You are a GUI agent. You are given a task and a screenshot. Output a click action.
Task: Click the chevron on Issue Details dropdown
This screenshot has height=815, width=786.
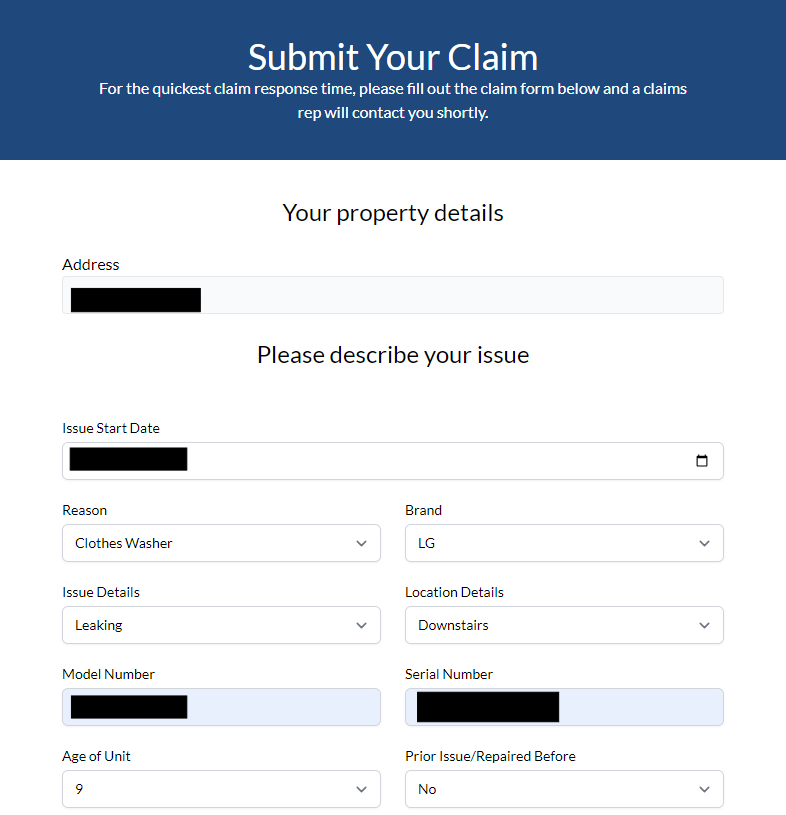[x=361, y=625]
